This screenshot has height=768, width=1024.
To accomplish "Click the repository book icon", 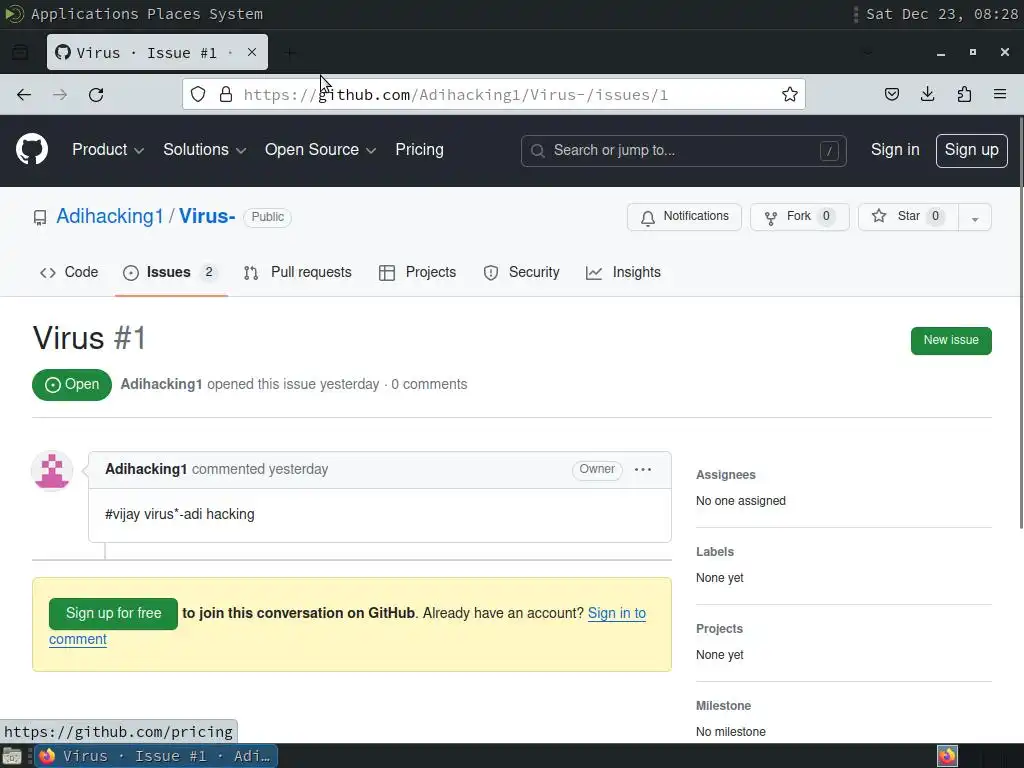I will tap(40, 217).
